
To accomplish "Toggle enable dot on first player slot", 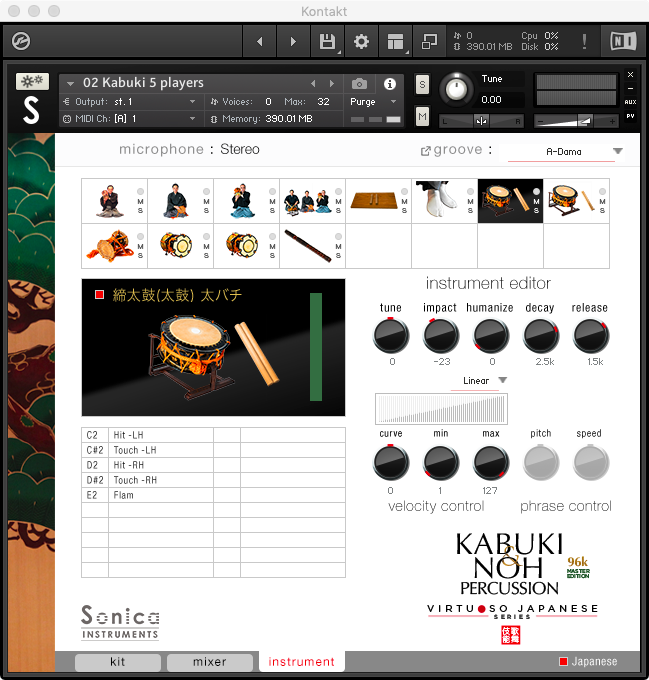I will (140, 191).
